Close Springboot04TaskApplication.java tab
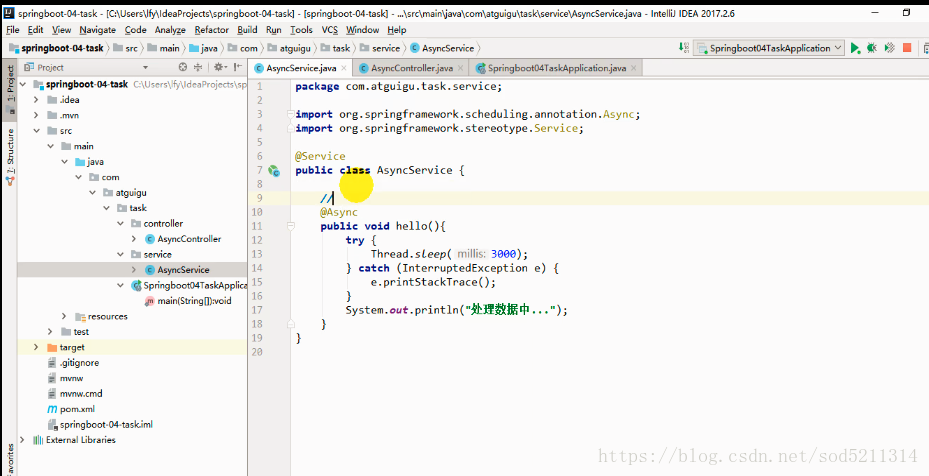Screen dimensions: 929x476 click(633, 68)
